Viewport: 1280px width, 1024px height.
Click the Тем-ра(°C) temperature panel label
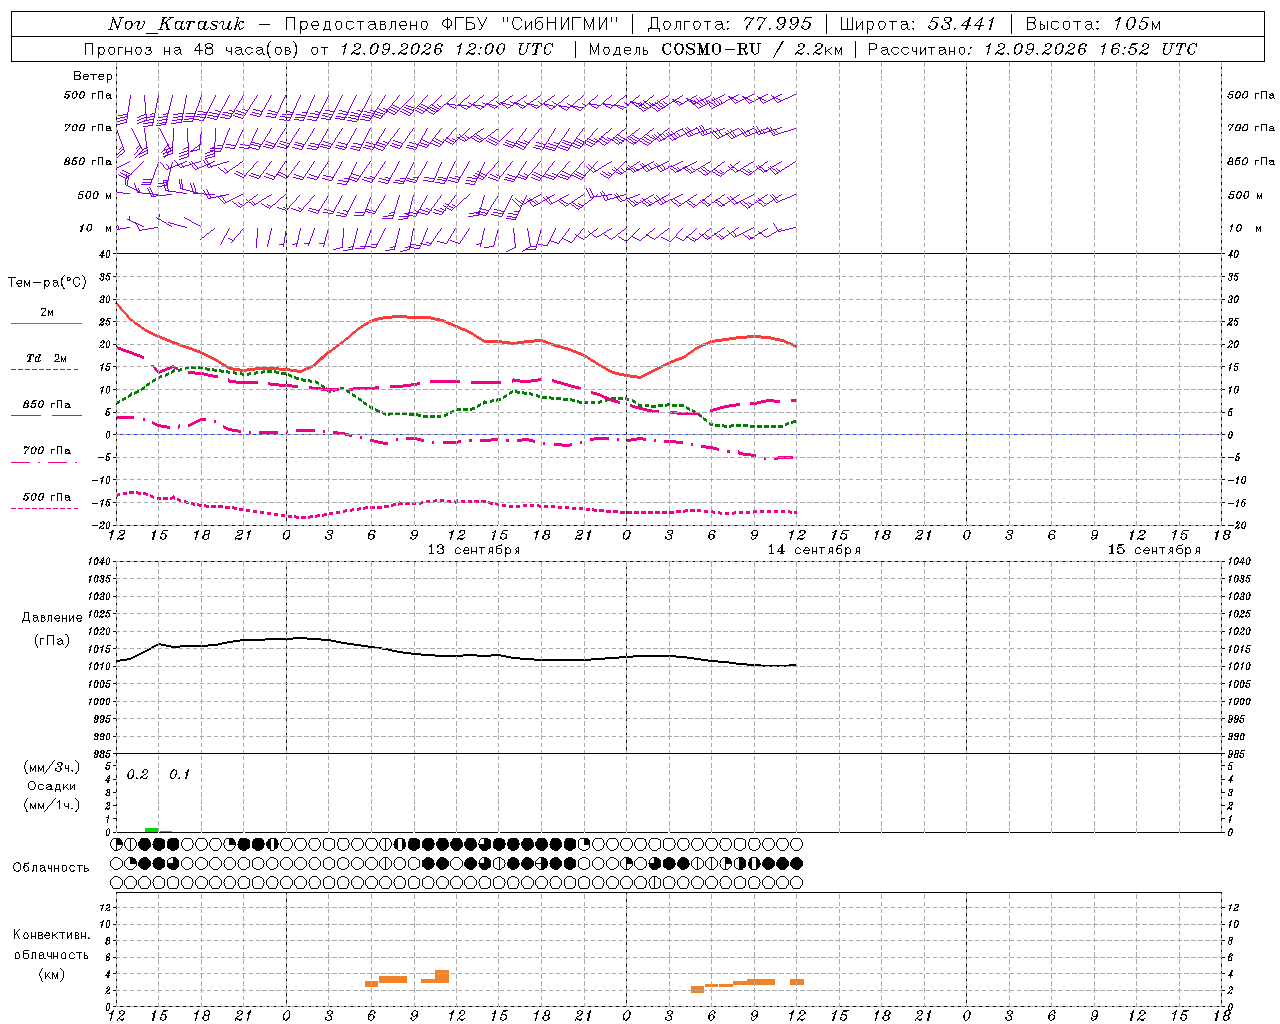click(x=47, y=283)
